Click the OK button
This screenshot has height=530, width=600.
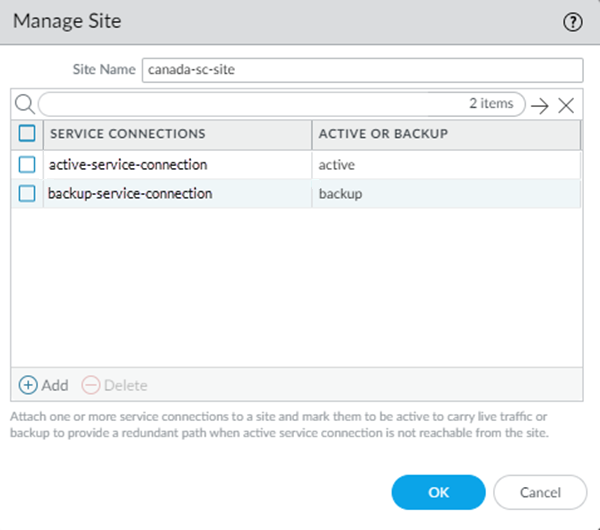[438, 492]
